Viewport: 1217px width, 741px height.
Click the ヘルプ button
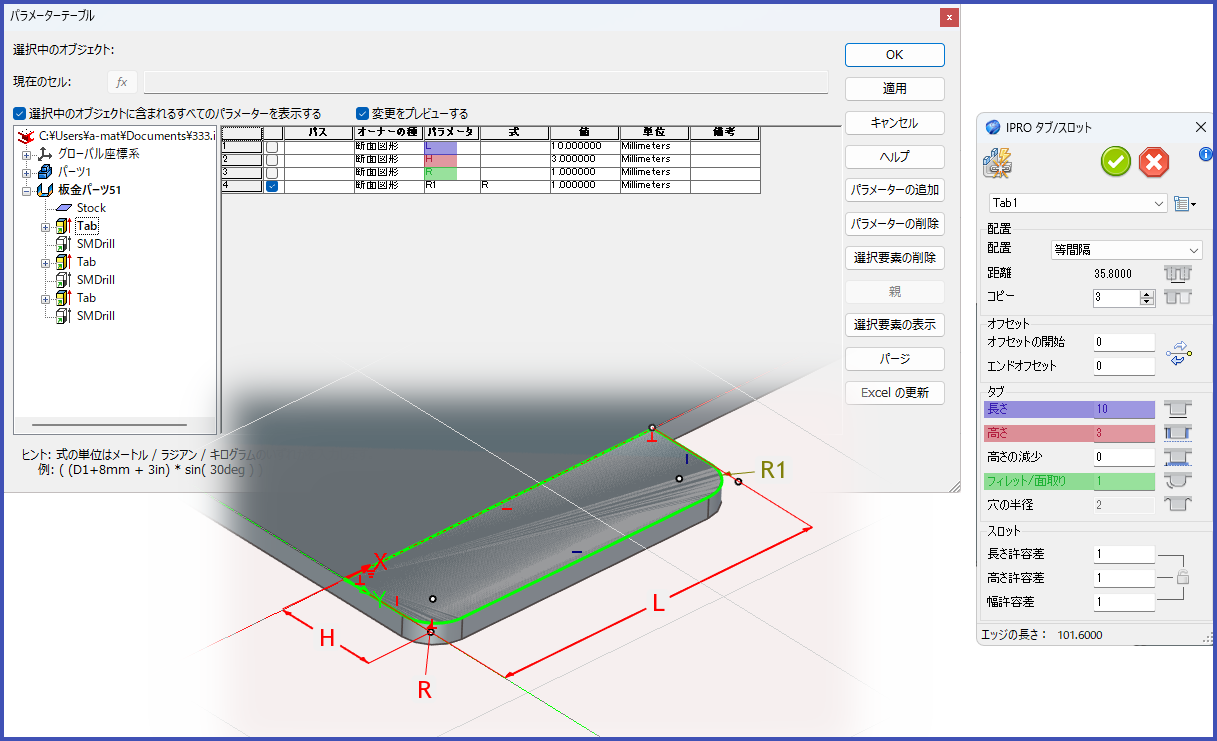coord(894,157)
